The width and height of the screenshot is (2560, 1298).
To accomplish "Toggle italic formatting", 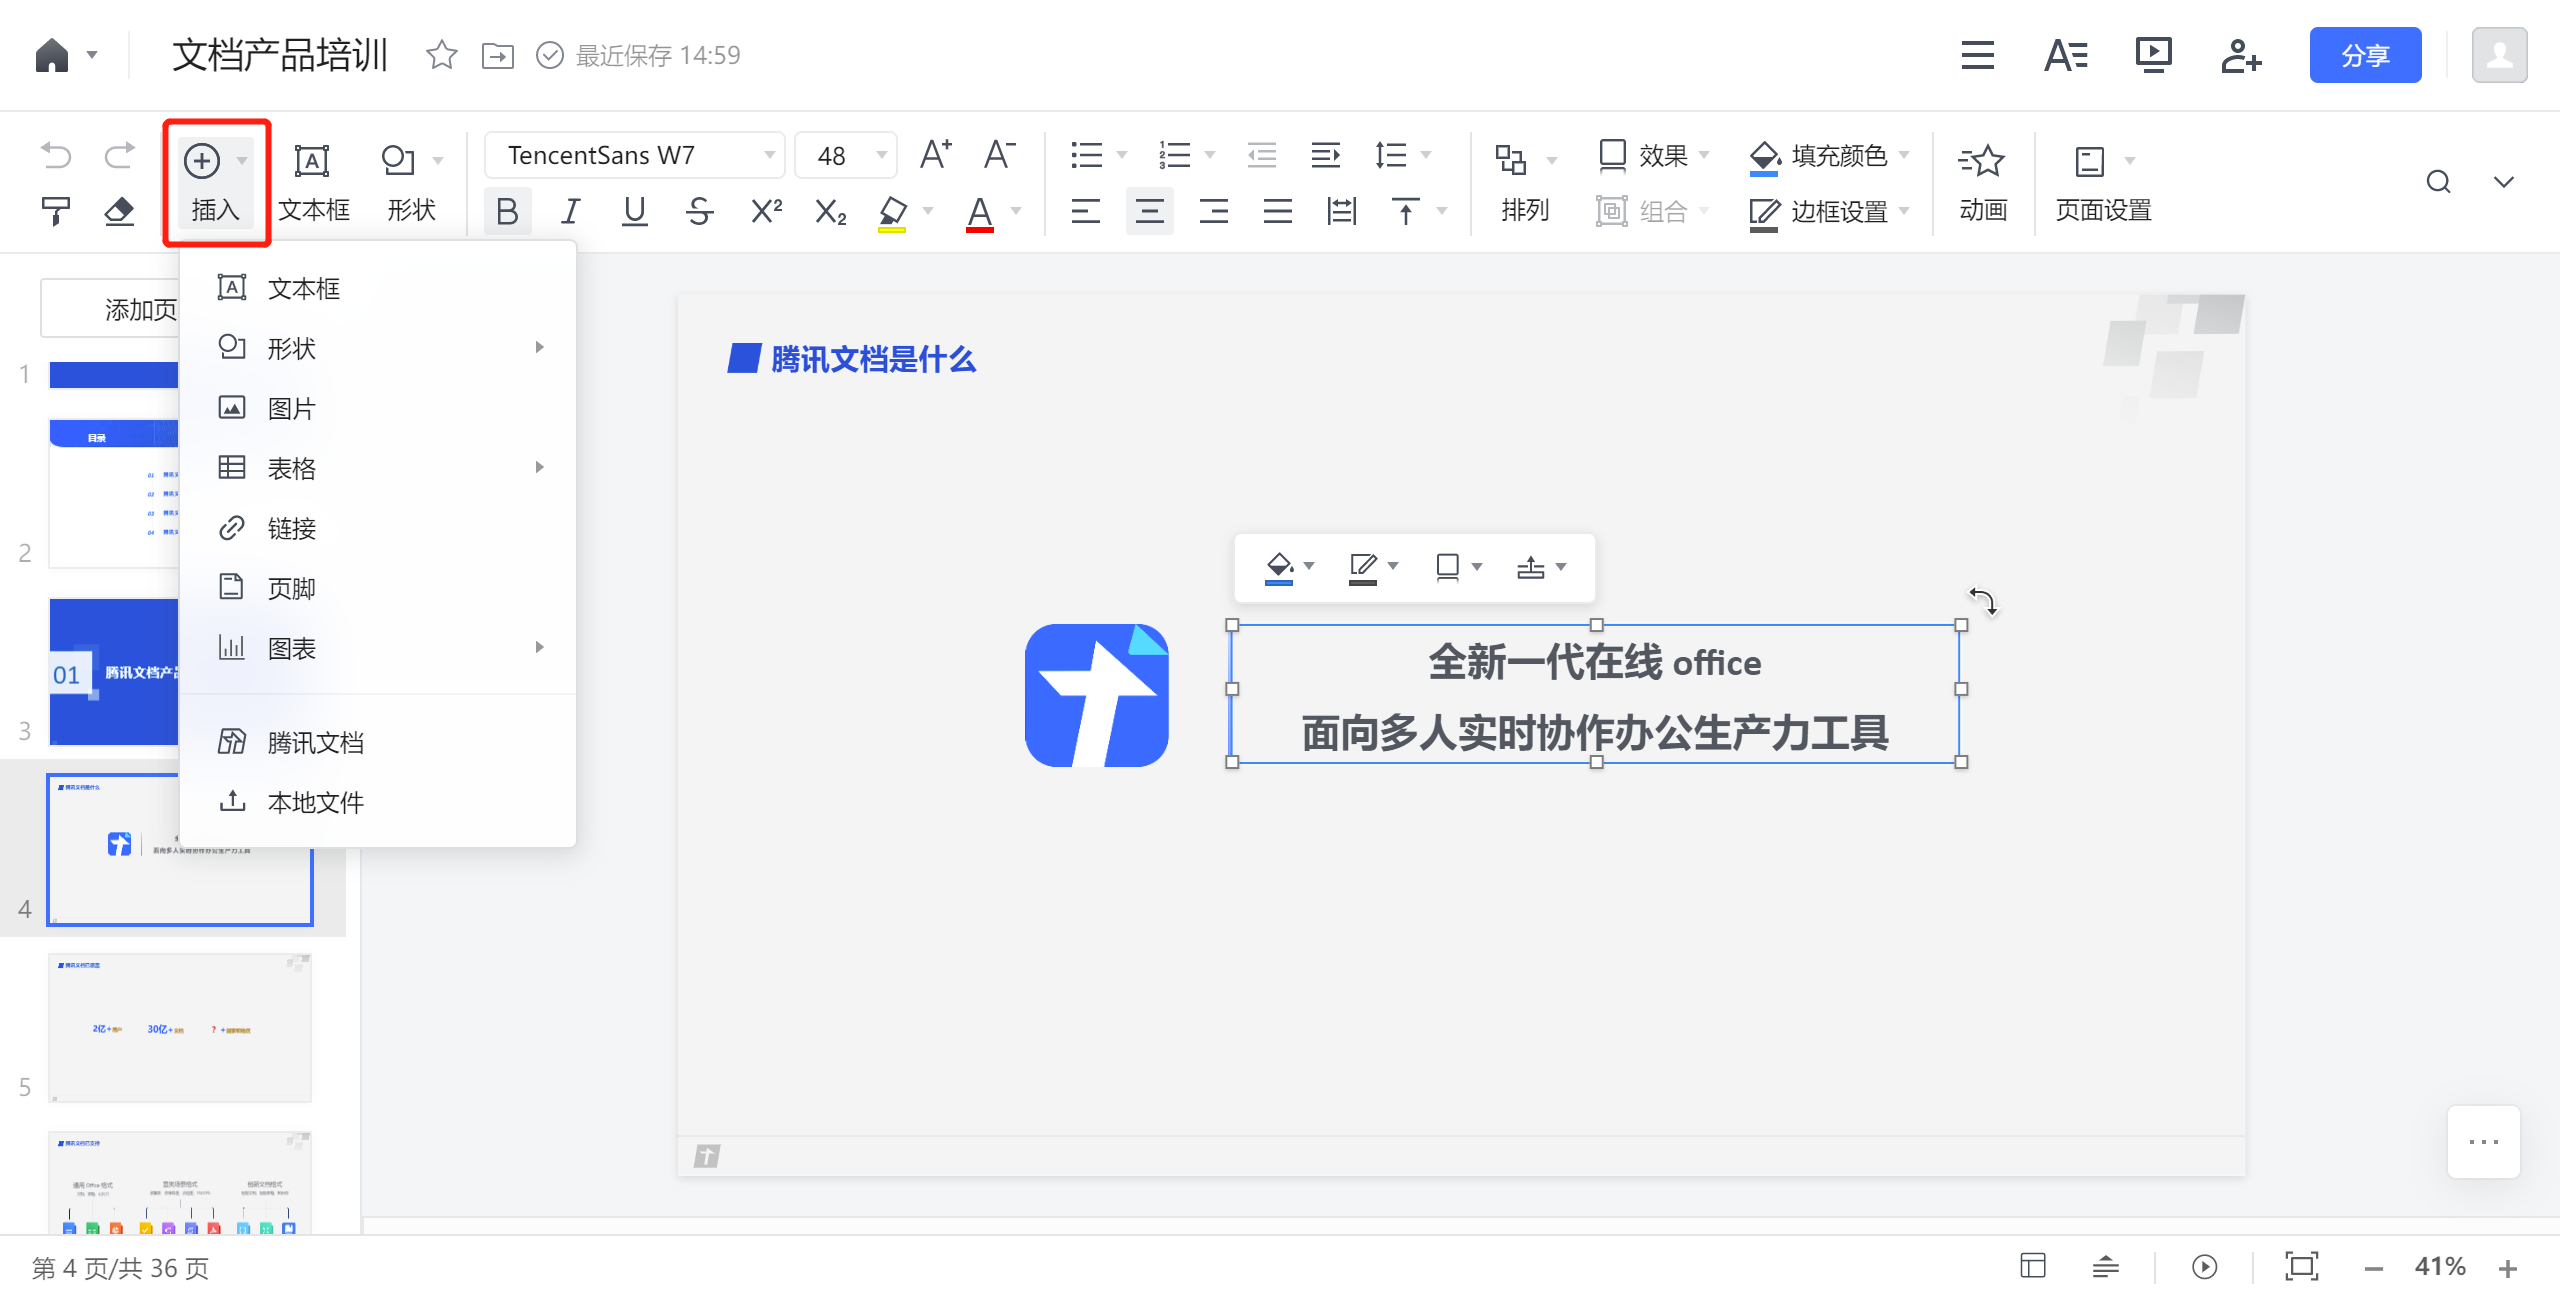I will (x=571, y=211).
